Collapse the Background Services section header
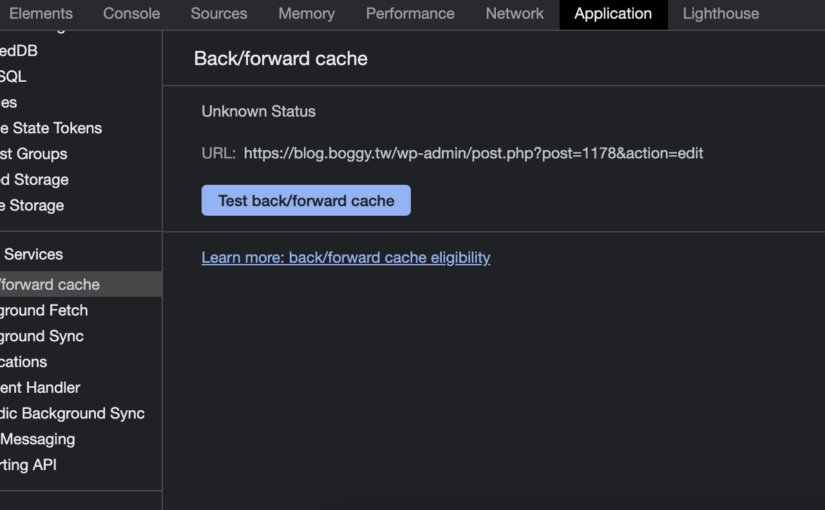Viewport: 825px width, 510px height. [32, 255]
